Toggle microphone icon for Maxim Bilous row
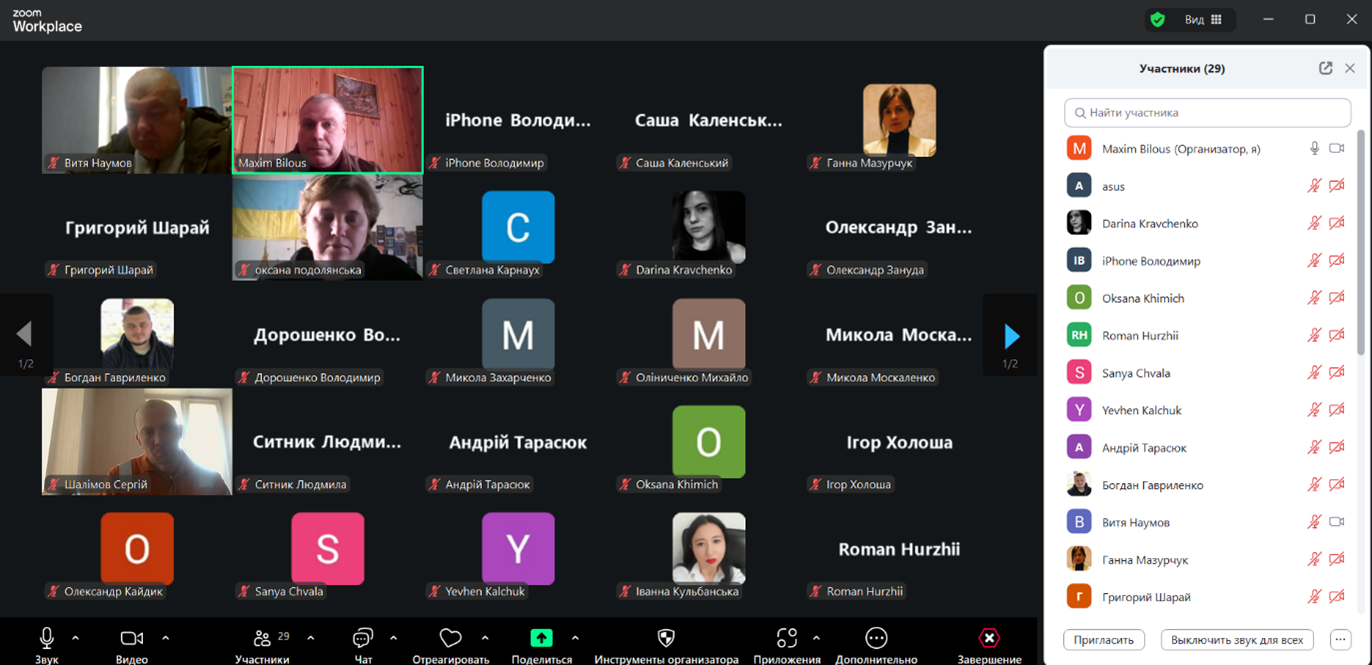1372x665 pixels. pyautogui.click(x=1315, y=148)
